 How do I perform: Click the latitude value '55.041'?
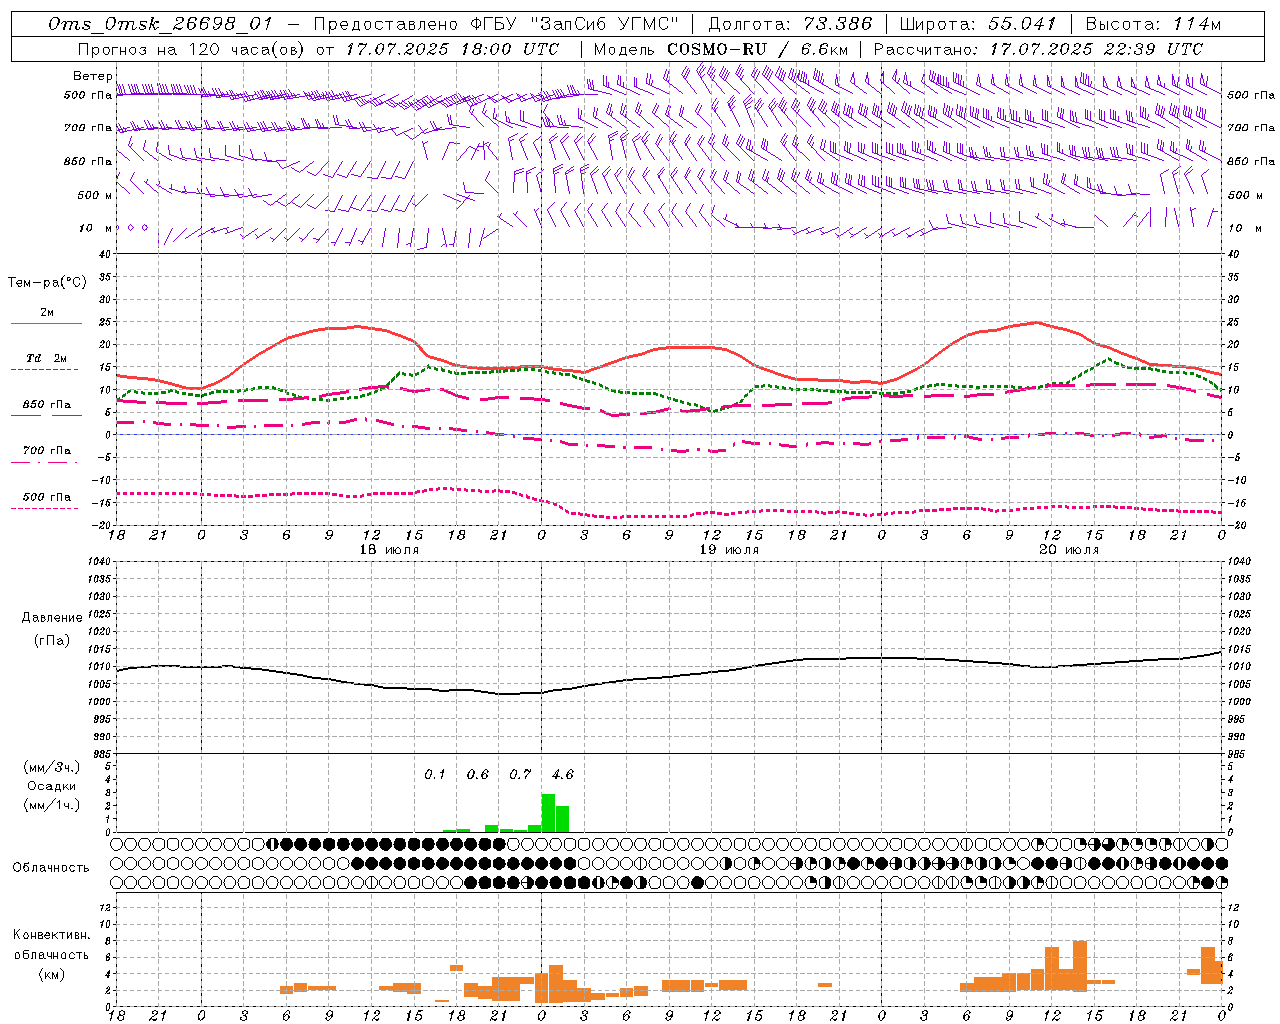pos(1022,24)
